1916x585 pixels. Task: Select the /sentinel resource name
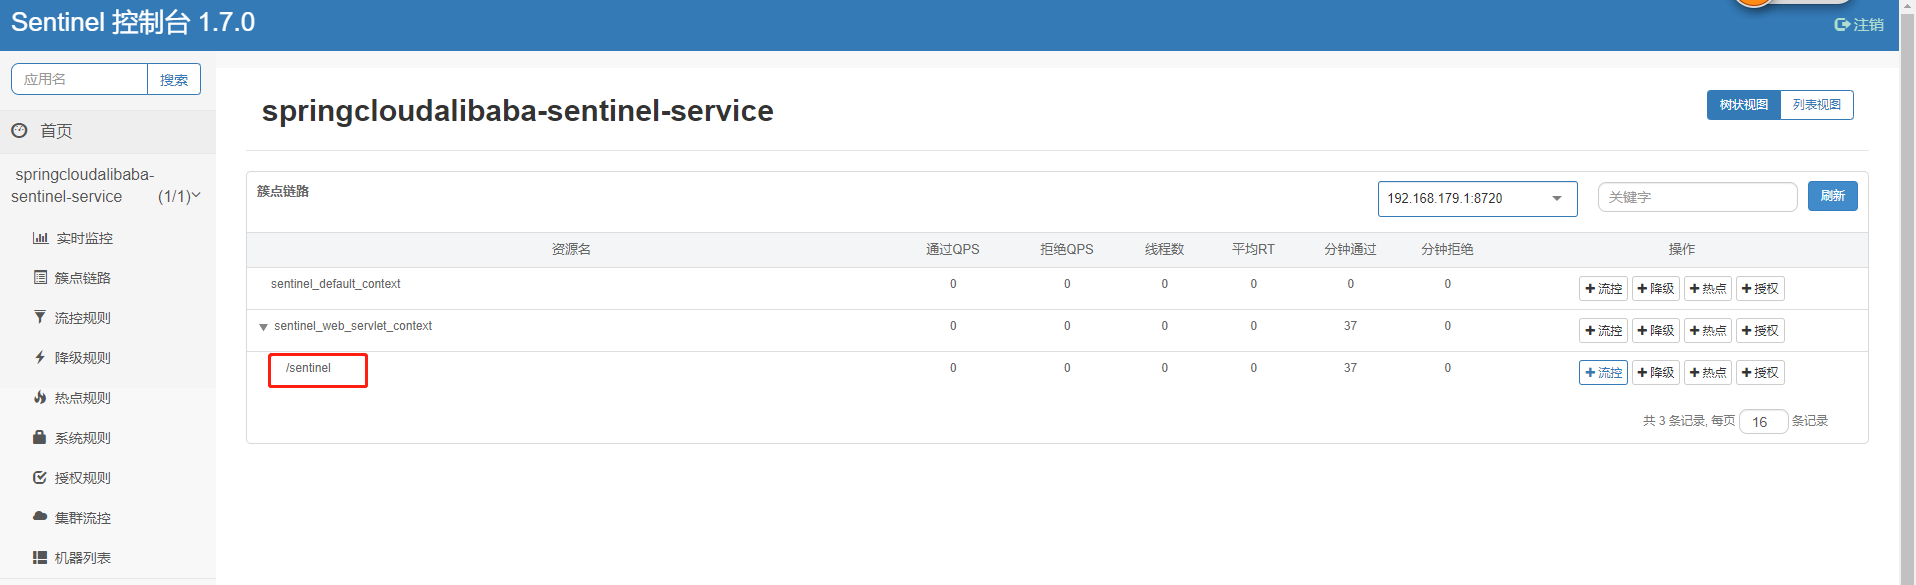coord(308,368)
